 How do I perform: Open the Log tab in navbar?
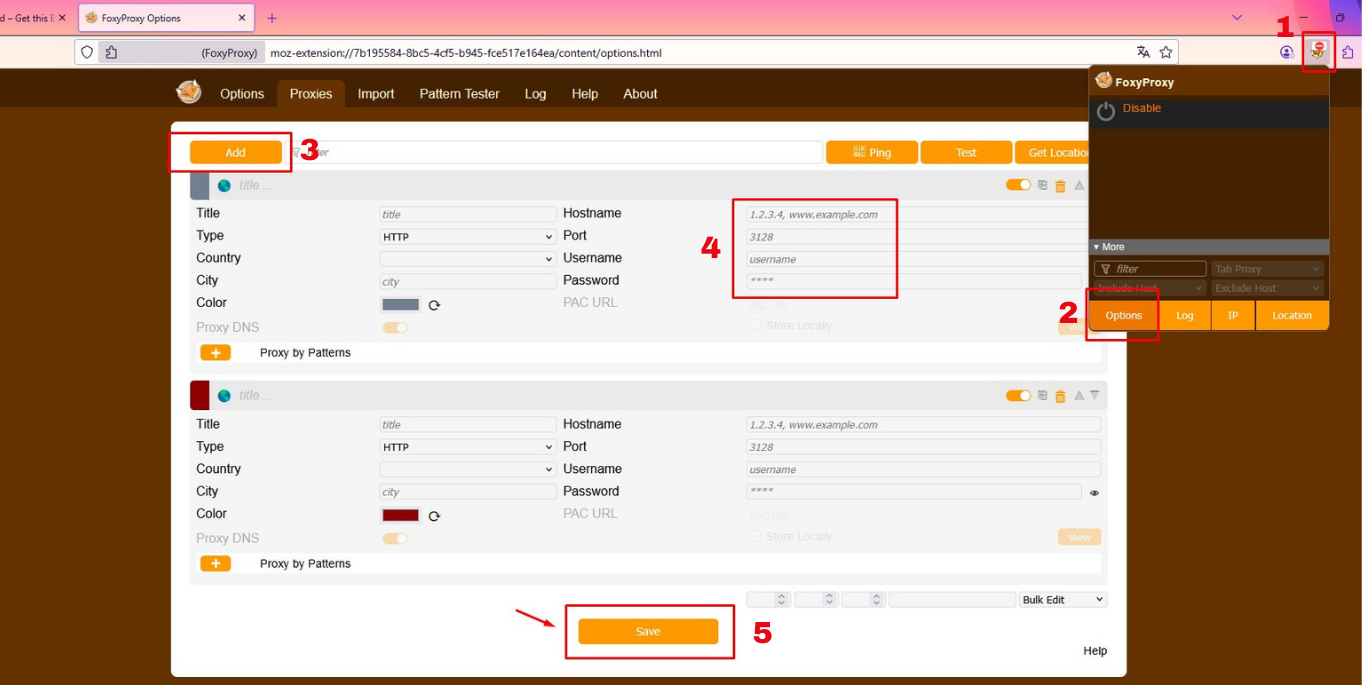tap(536, 94)
